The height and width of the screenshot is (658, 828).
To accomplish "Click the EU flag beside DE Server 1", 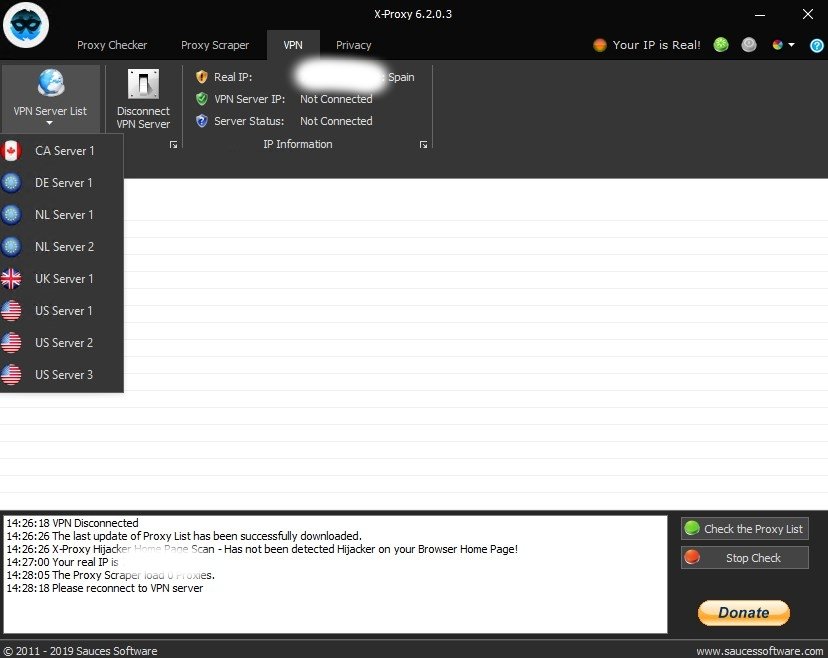I will coord(11,183).
